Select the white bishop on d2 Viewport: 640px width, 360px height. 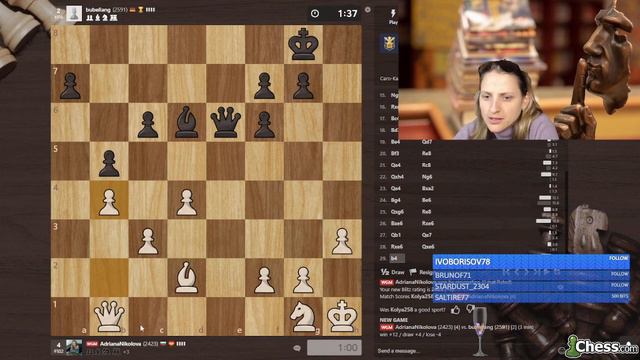pyautogui.click(x=187, y=278)
